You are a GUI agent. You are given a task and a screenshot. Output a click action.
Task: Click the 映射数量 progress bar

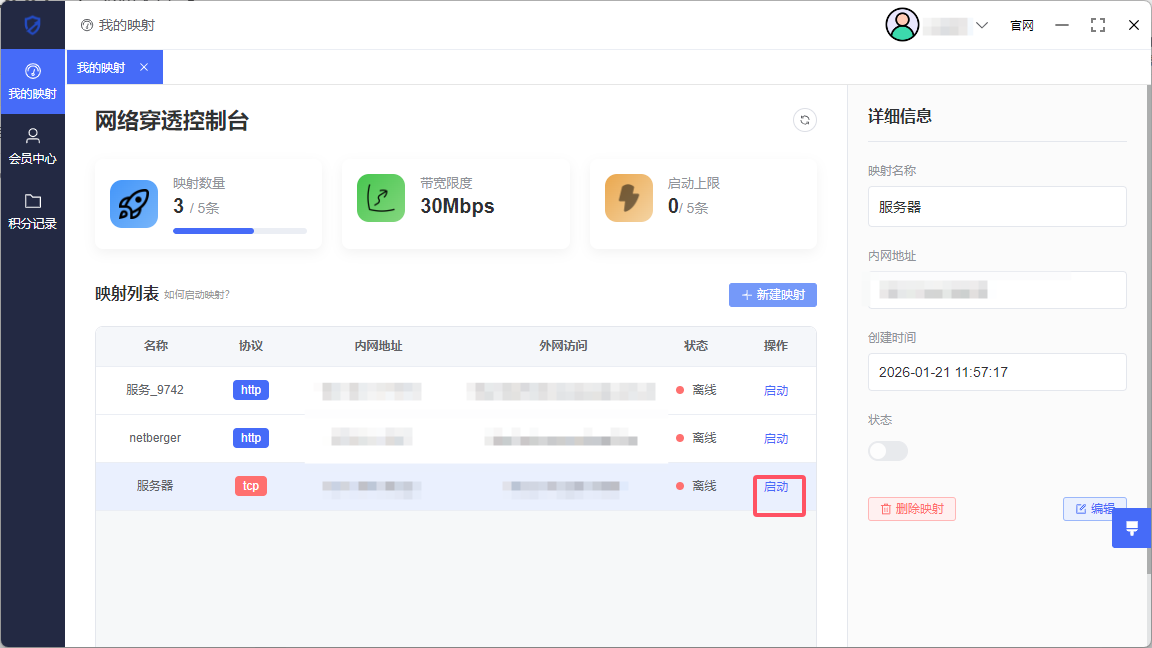(x=240, y=231)
